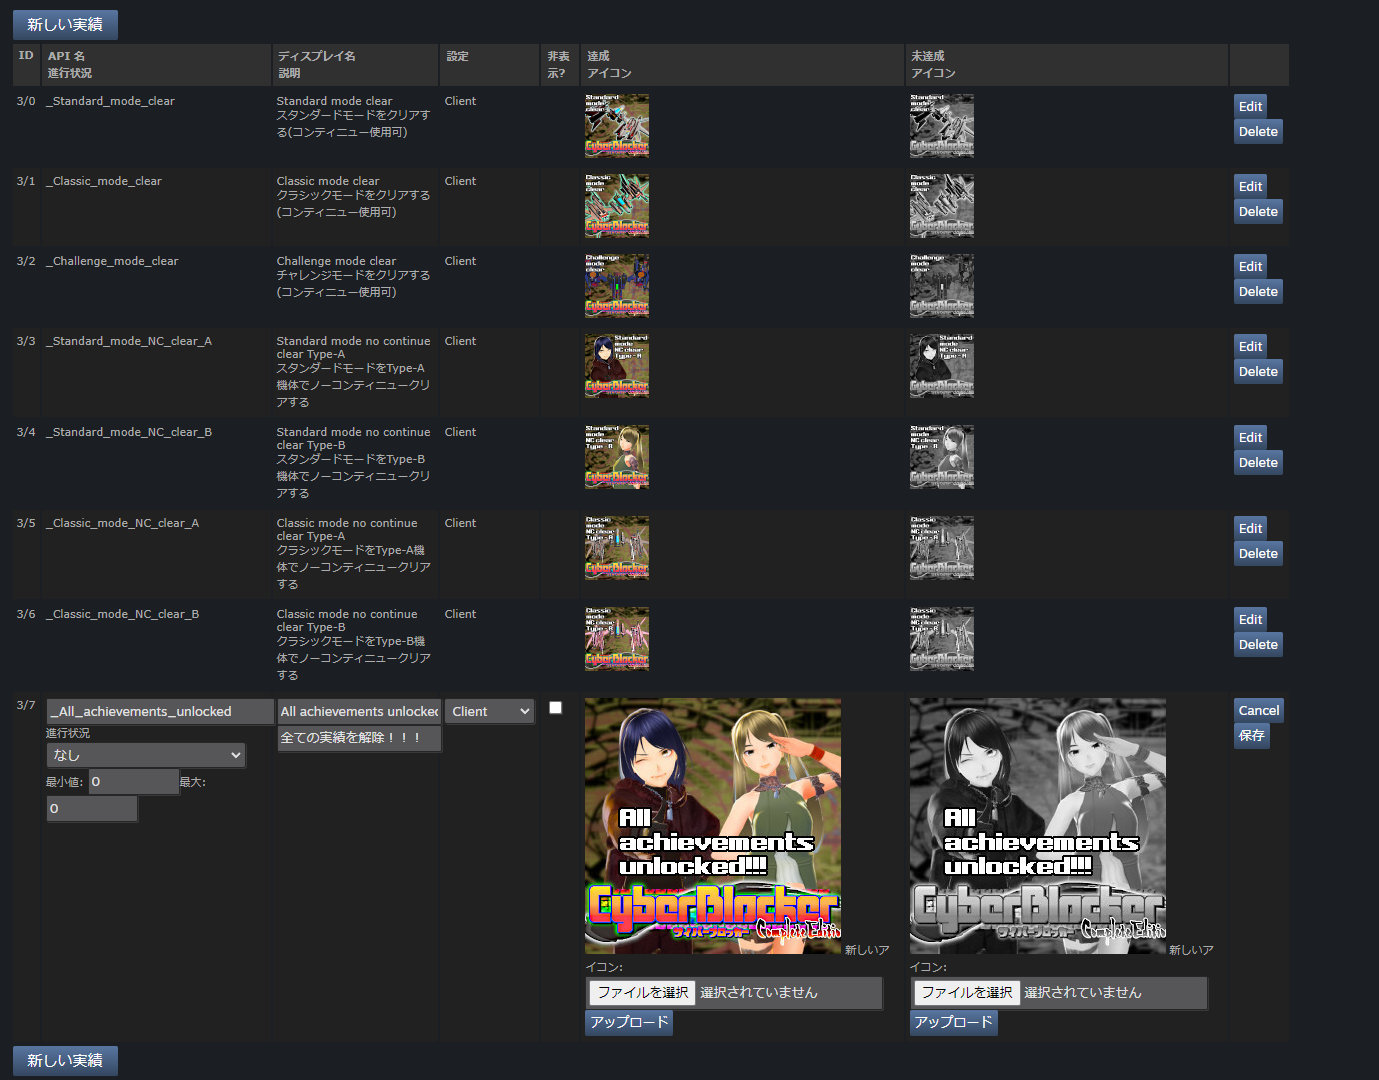Edit the _Classic_mode_clear achievement
This screenshot has height=1080, width=1379.
point(1250,186)
